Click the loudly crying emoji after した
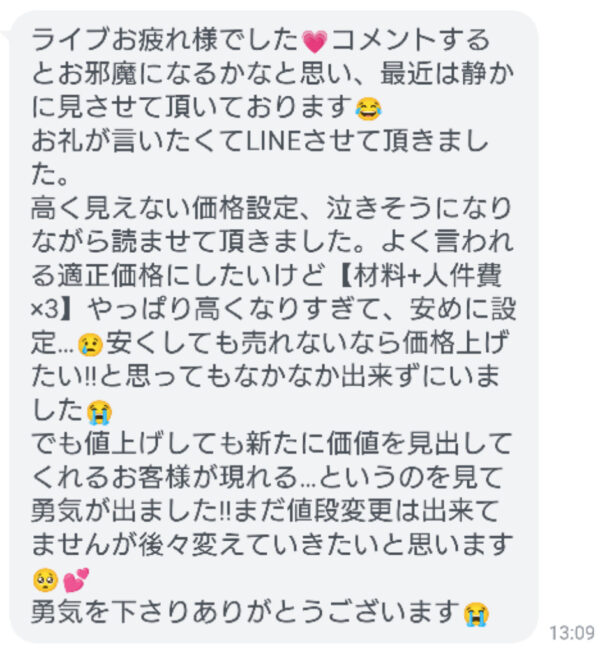The height and width of the screenshot is (660, 600). tap(99, 412)
